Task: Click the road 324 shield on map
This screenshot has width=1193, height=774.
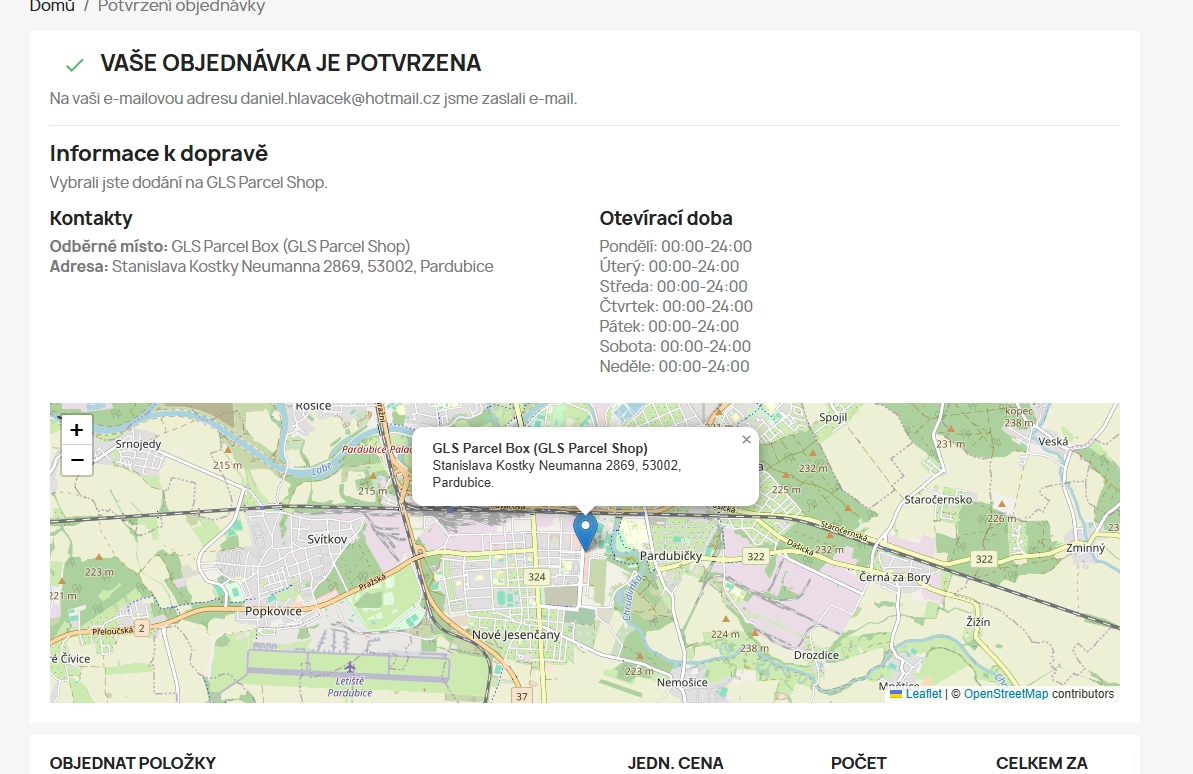Action: click(x=537, y=577)
